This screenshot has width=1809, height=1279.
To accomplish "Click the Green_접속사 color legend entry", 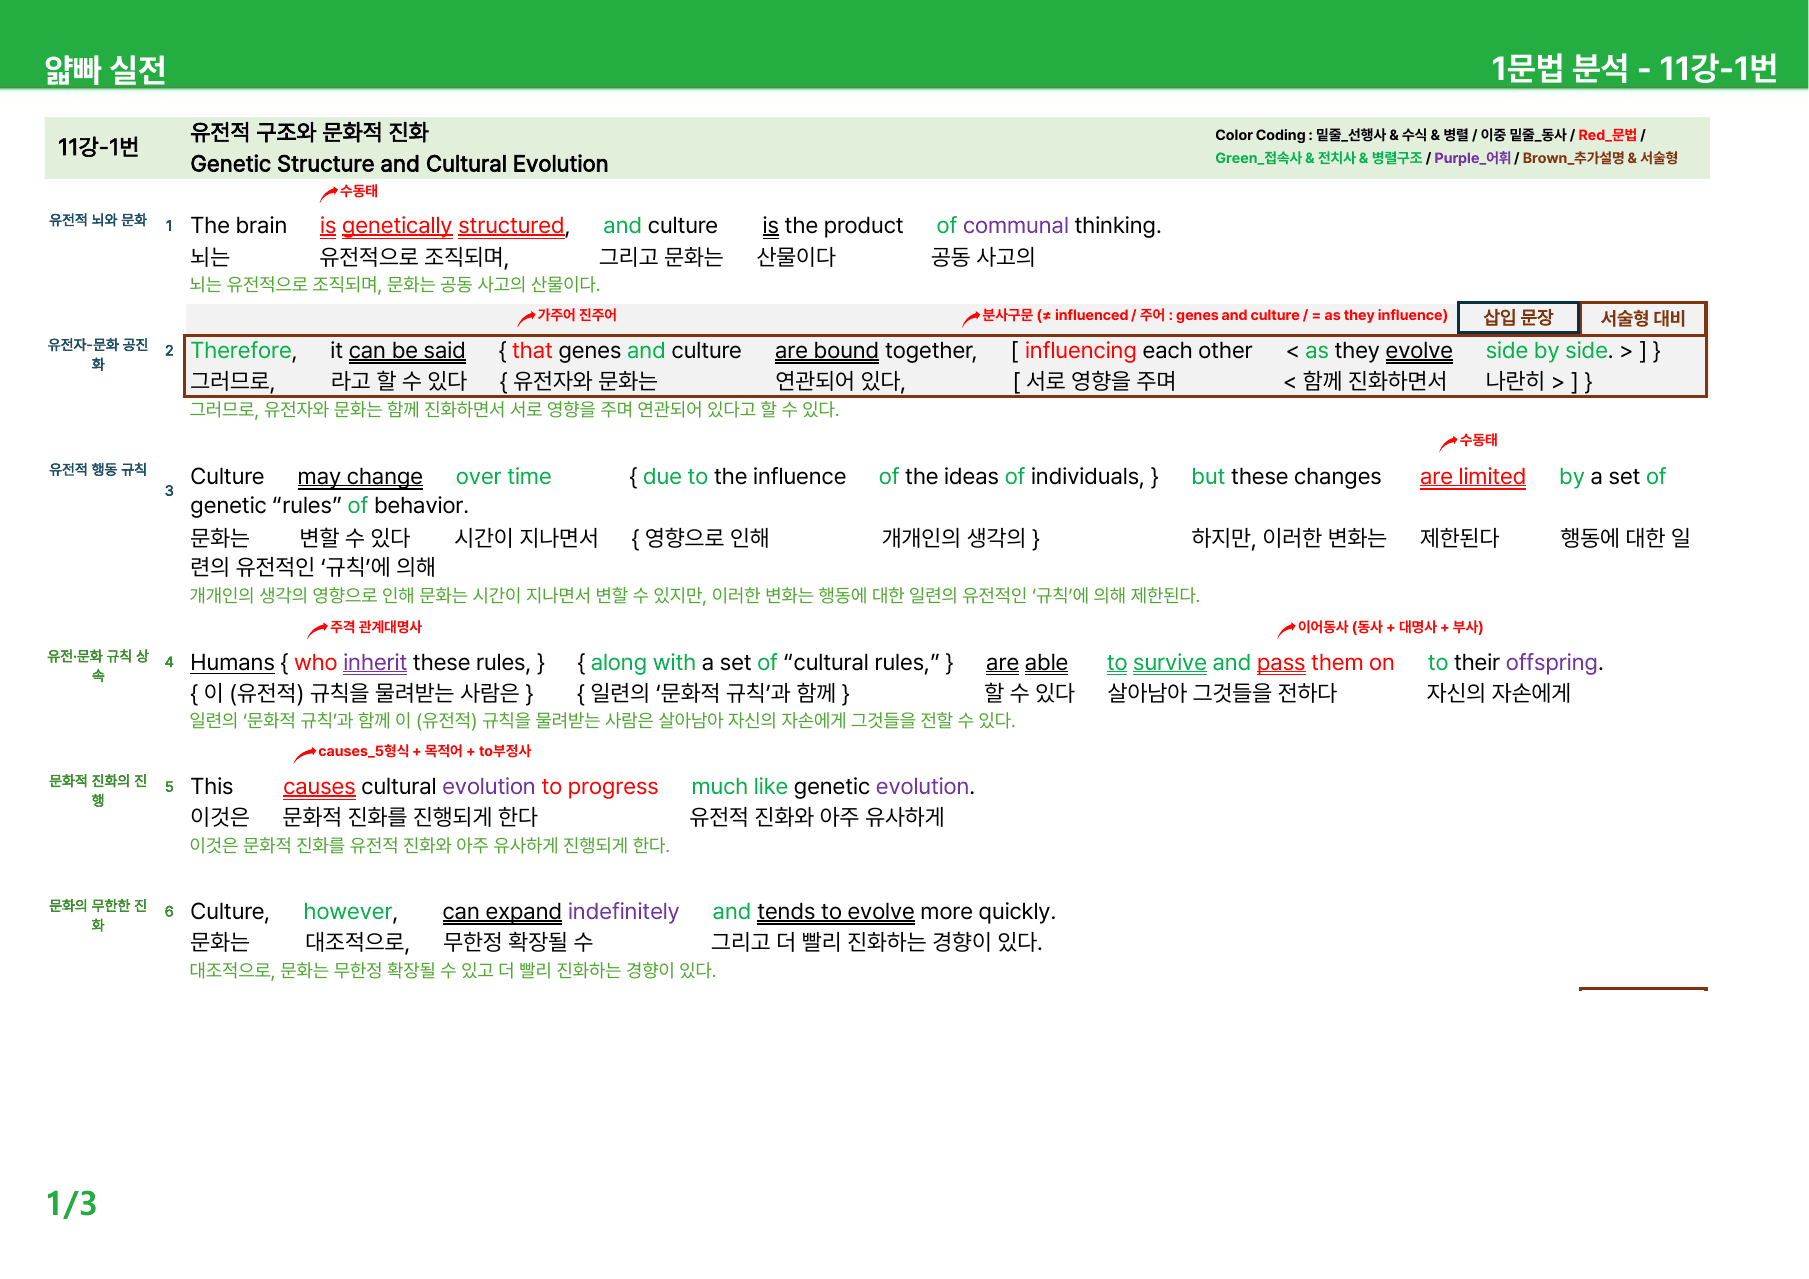I will pos(1318,158).
